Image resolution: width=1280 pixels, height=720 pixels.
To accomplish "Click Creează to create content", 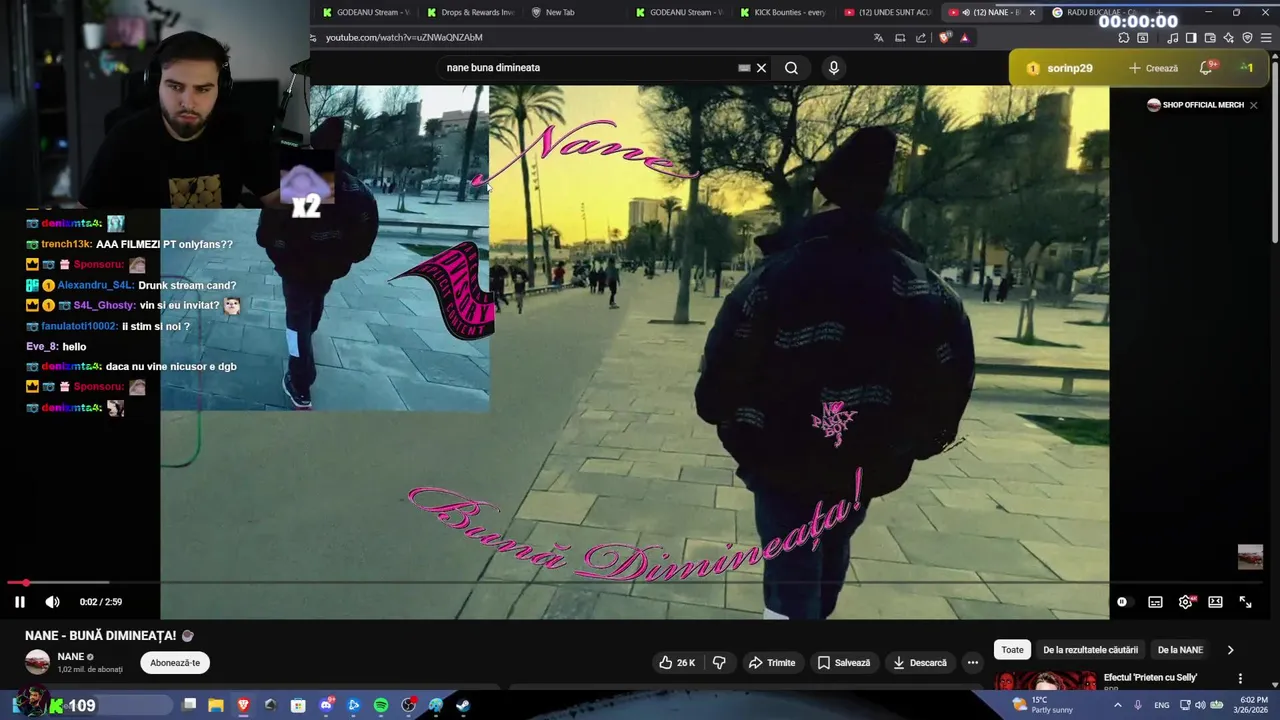I will pyautogui.click(x=1153, y=68).
